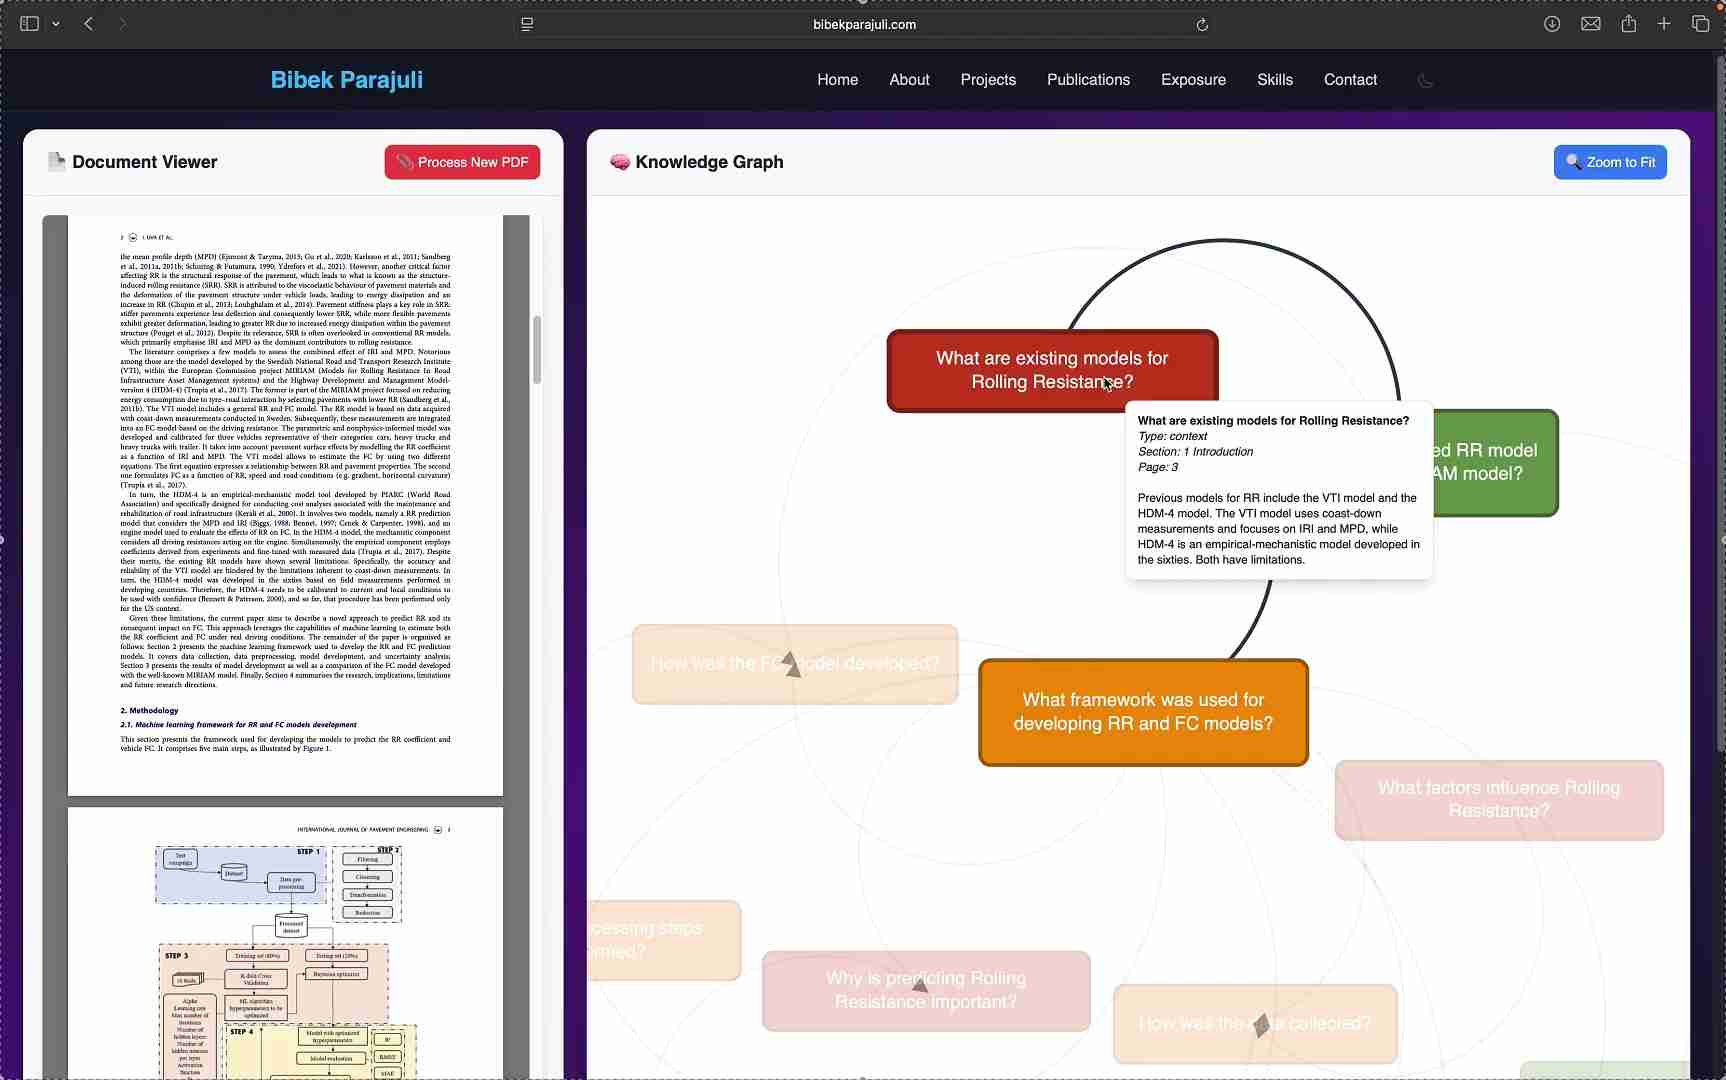Select the framework for RR and FC node
Viewport: 1726px width, 1080px height.
pyautogui.click(x=1142, y=712)
